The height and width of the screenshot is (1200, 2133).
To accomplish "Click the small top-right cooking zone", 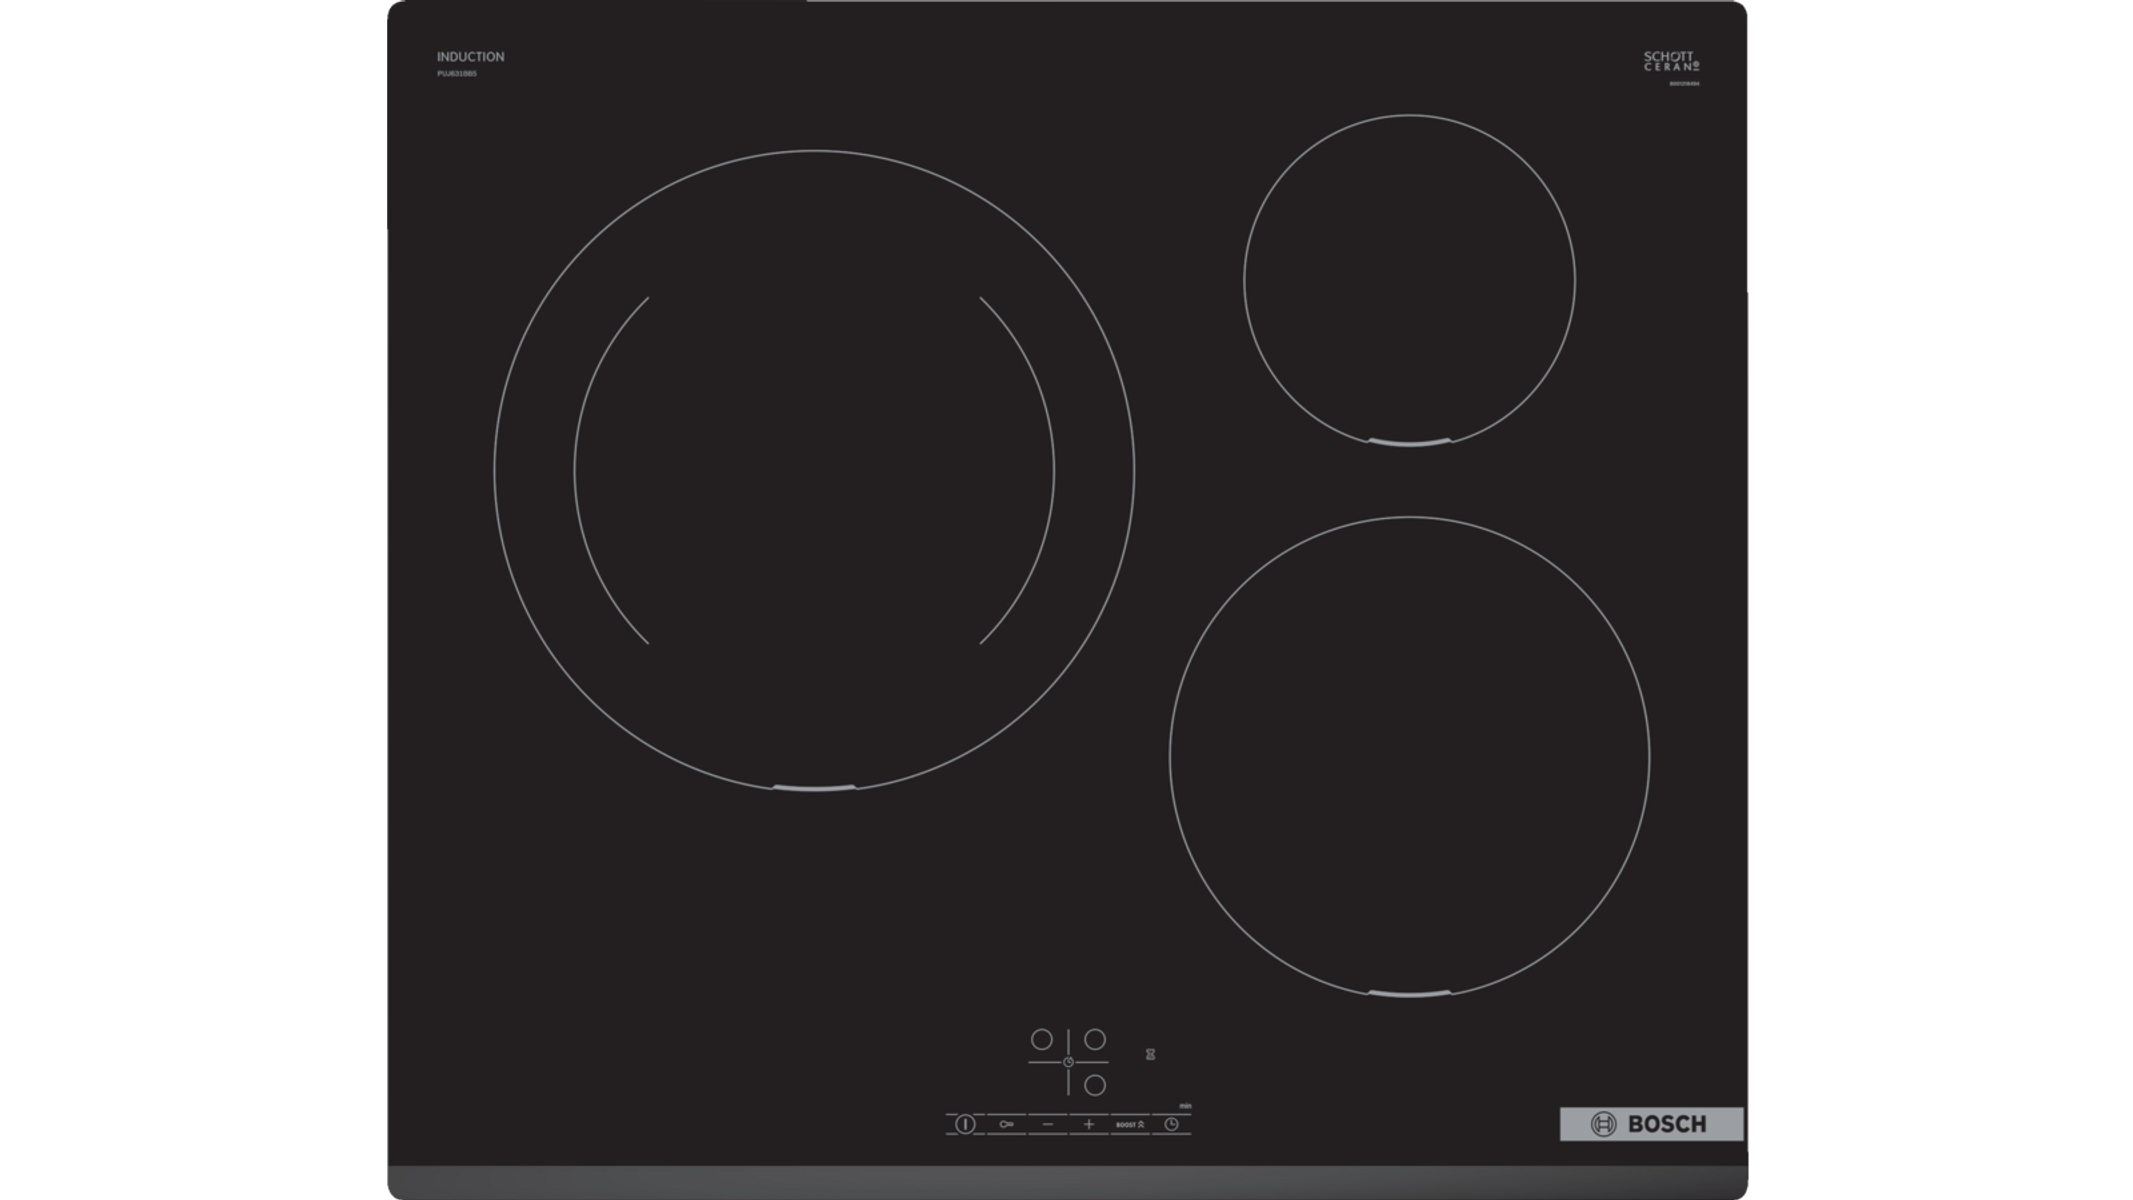I will (1409, 280).
